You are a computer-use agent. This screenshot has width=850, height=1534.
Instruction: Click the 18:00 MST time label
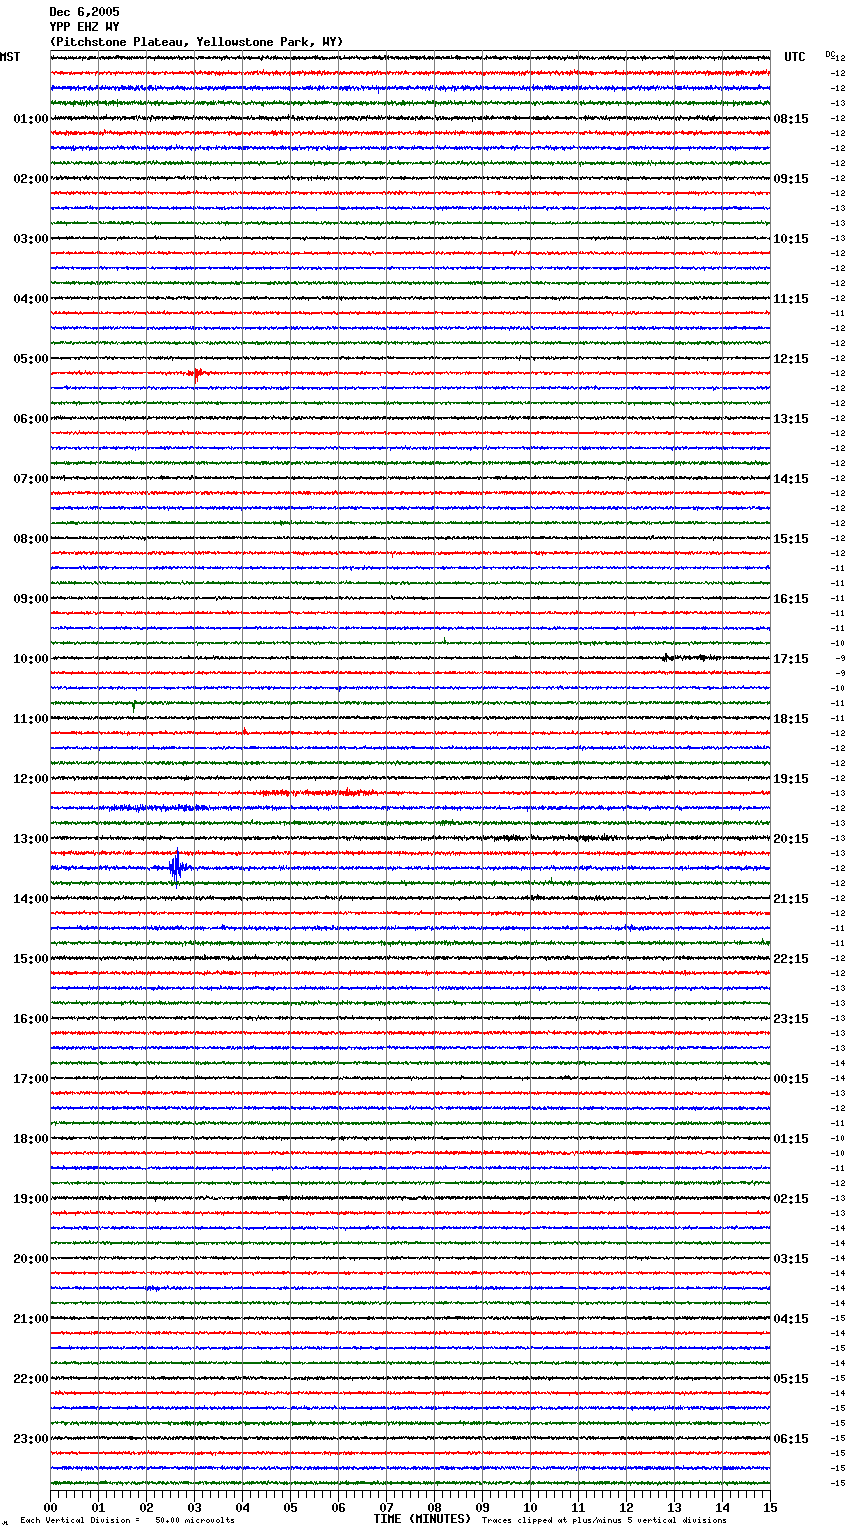(30, 1139)
